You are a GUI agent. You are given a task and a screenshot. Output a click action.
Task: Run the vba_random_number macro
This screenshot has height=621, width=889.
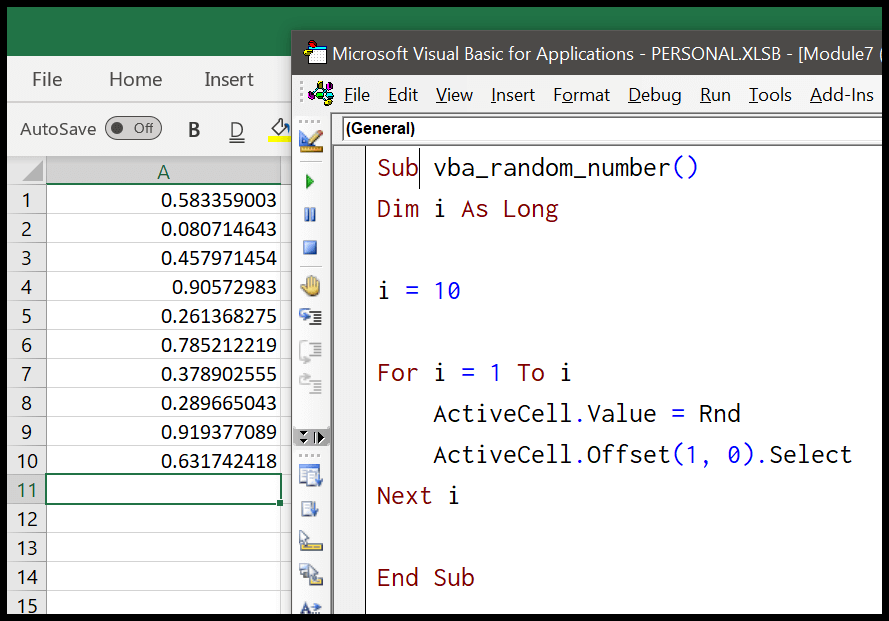310,182
